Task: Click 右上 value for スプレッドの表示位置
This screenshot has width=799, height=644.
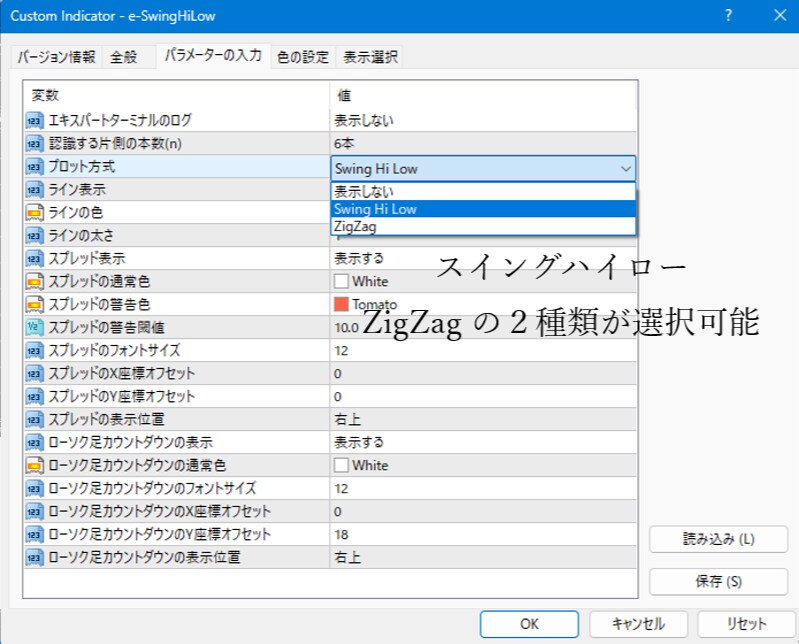Action: pos(483,419)
